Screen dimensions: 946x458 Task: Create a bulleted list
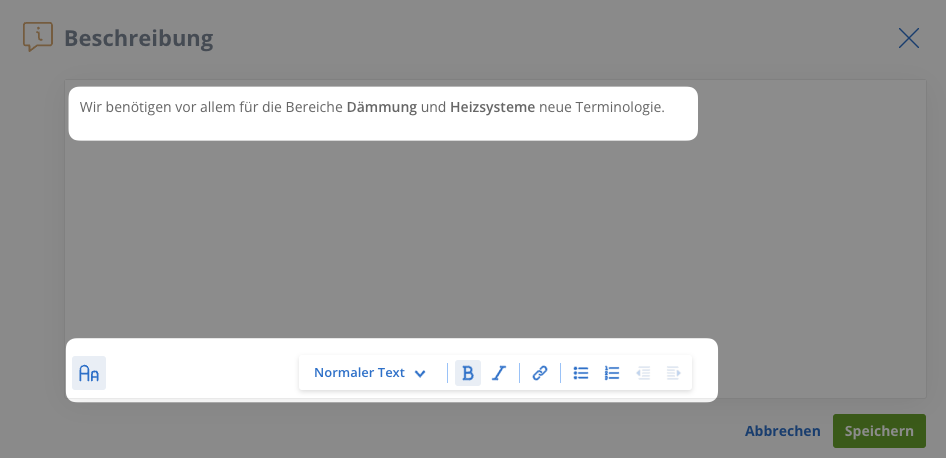581,373
